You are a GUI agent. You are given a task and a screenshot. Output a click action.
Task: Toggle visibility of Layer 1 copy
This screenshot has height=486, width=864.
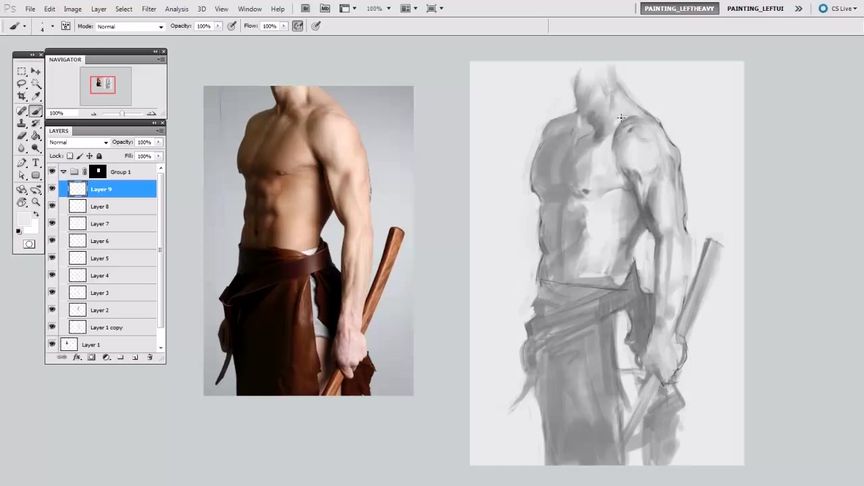click(x=52, y=327)
